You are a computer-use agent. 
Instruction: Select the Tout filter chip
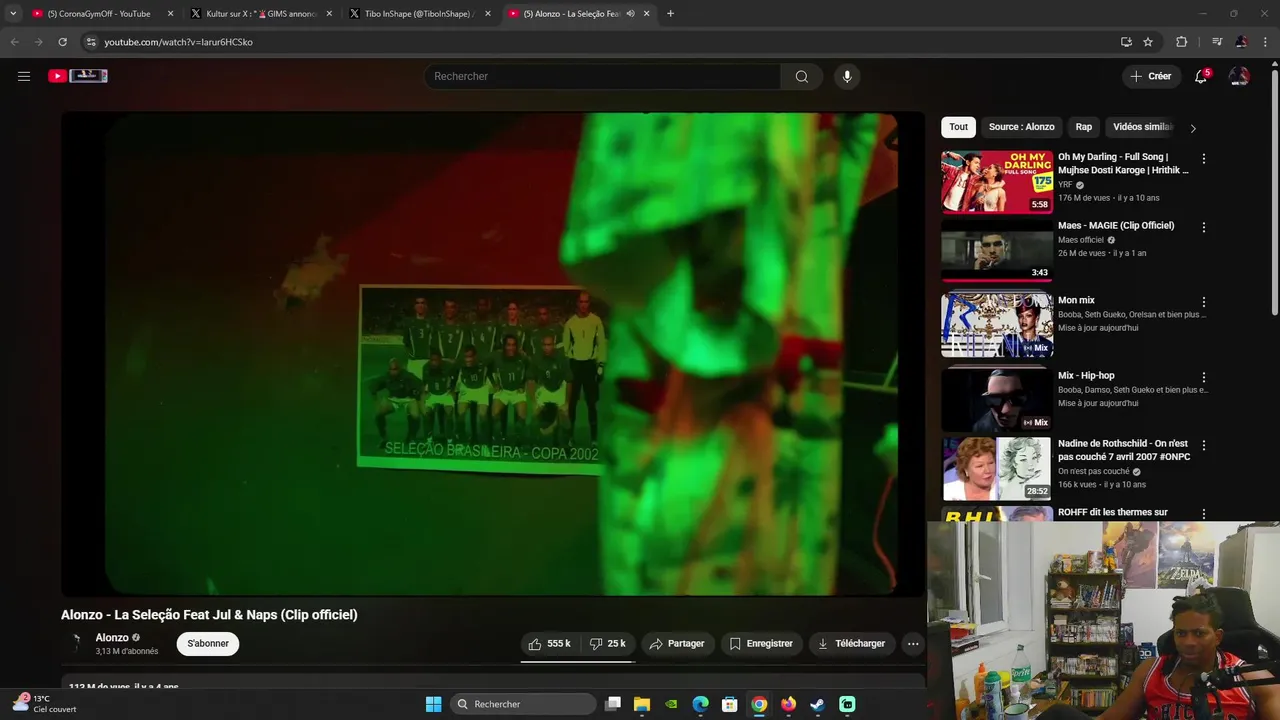click(958, 127)
